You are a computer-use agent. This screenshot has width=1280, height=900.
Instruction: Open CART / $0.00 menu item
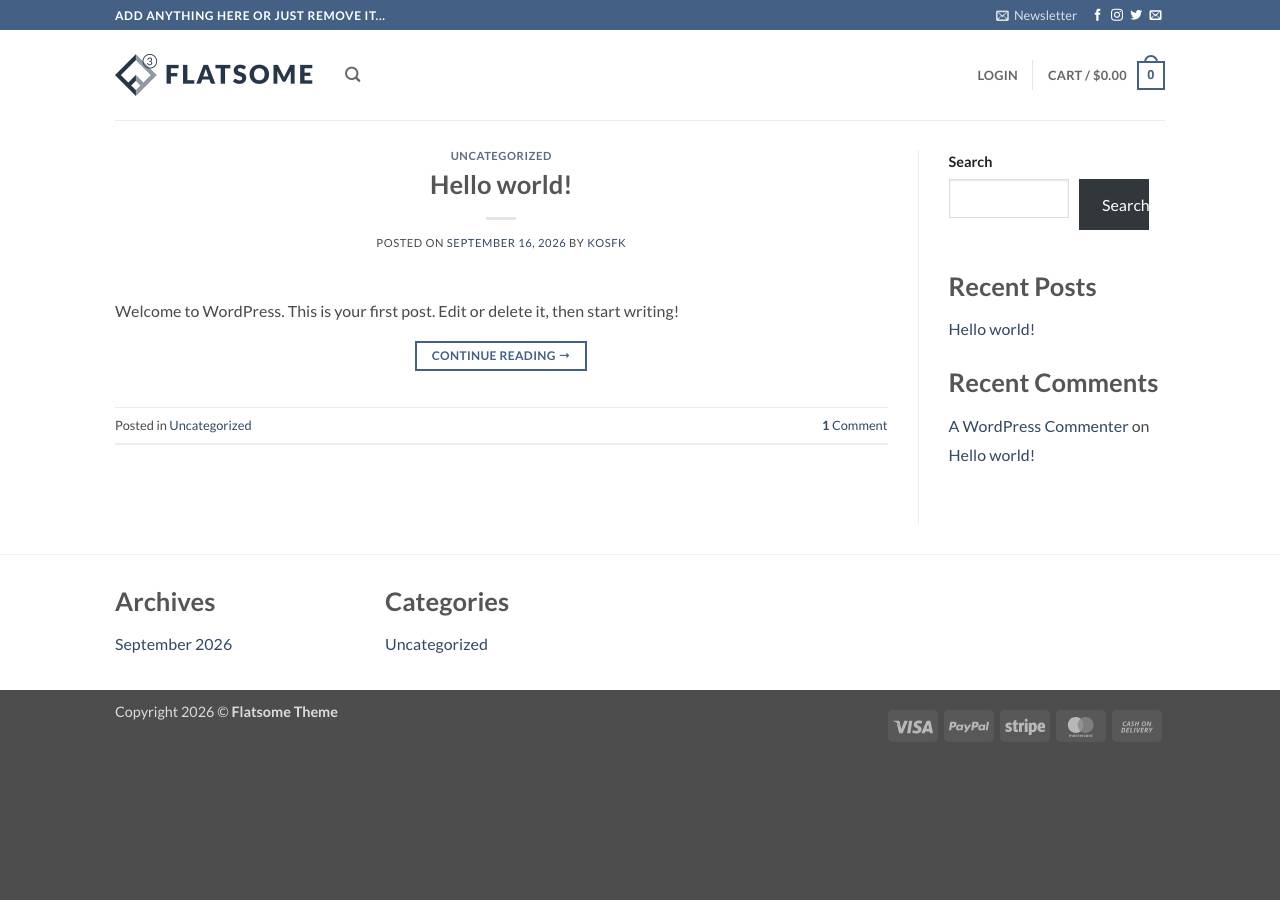[1087, 75]
